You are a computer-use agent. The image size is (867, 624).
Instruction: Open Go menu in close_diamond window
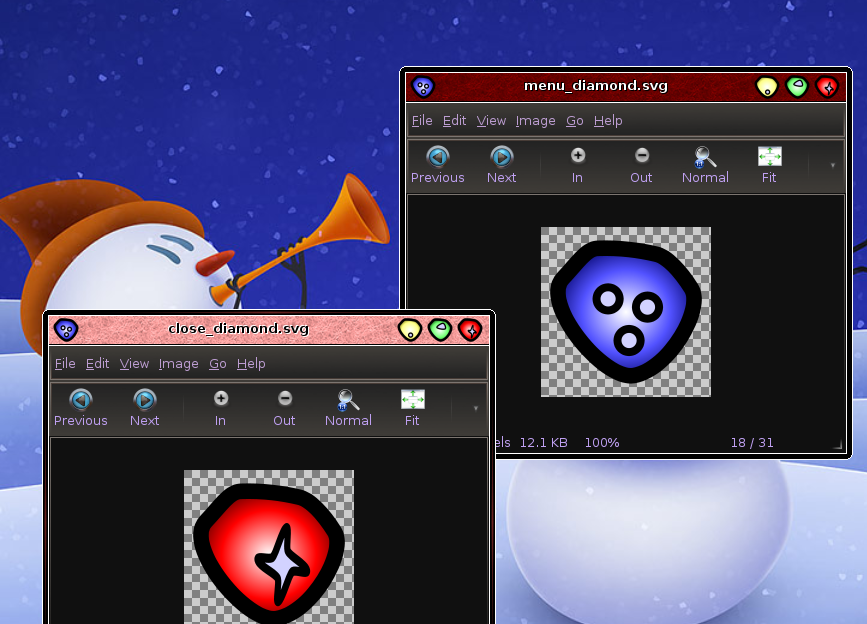217,364
